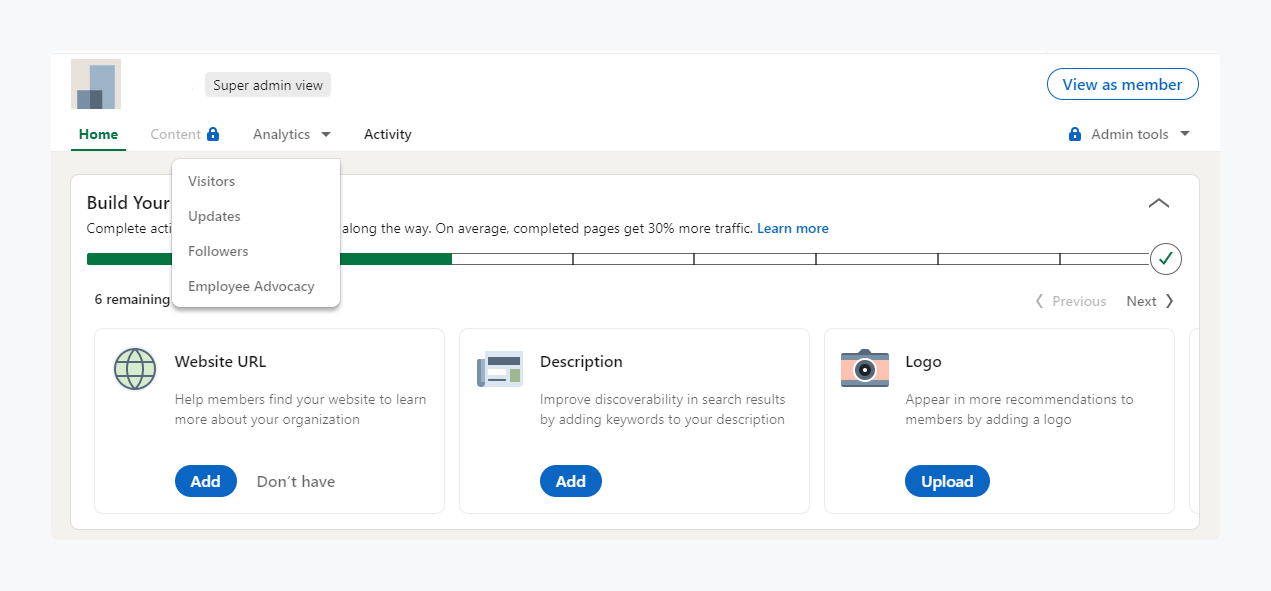Screen dimensions: 1271x591
Task: Open Followers analytics from the dropdown
Action: point(218,251)
